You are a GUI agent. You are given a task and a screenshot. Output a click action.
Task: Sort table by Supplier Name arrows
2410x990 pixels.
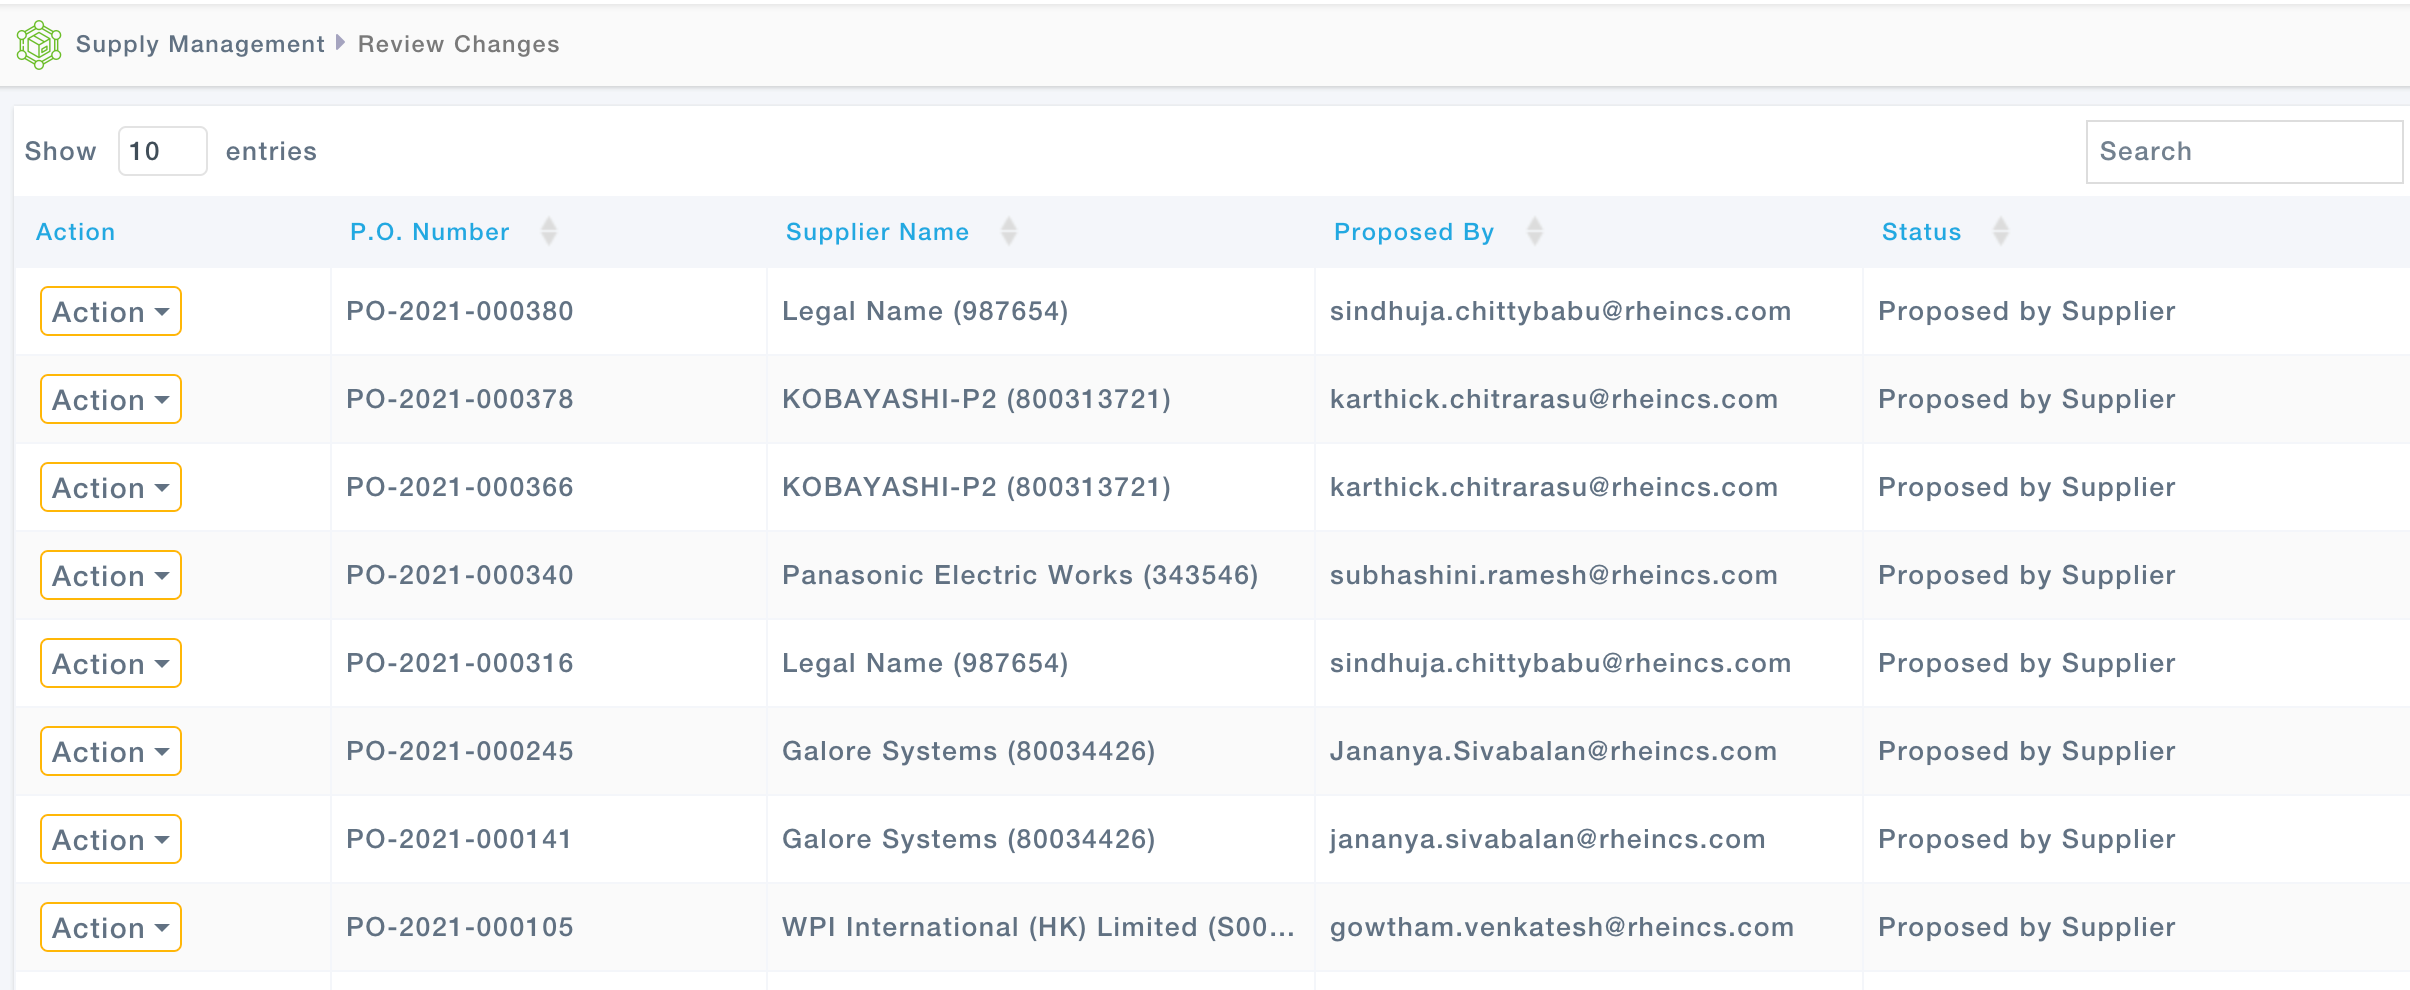(1008, 232)
